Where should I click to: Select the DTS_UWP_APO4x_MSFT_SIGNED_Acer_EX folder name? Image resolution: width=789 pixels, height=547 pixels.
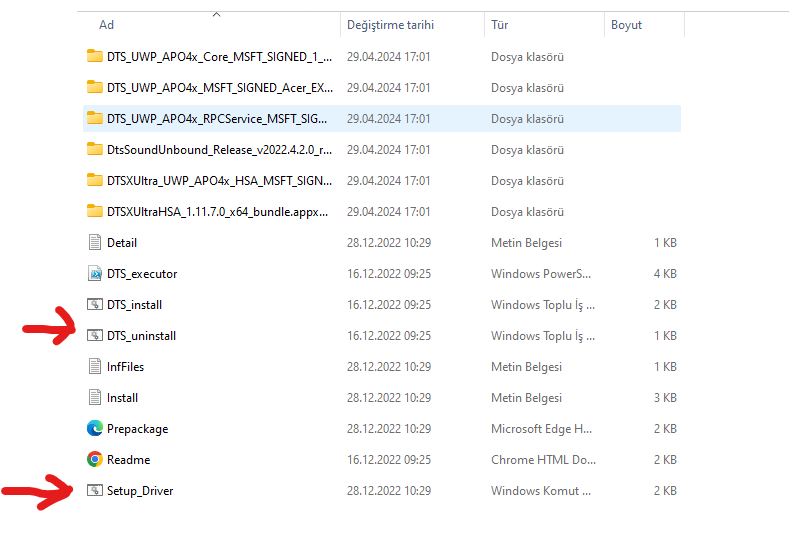[x=220, y=88]
